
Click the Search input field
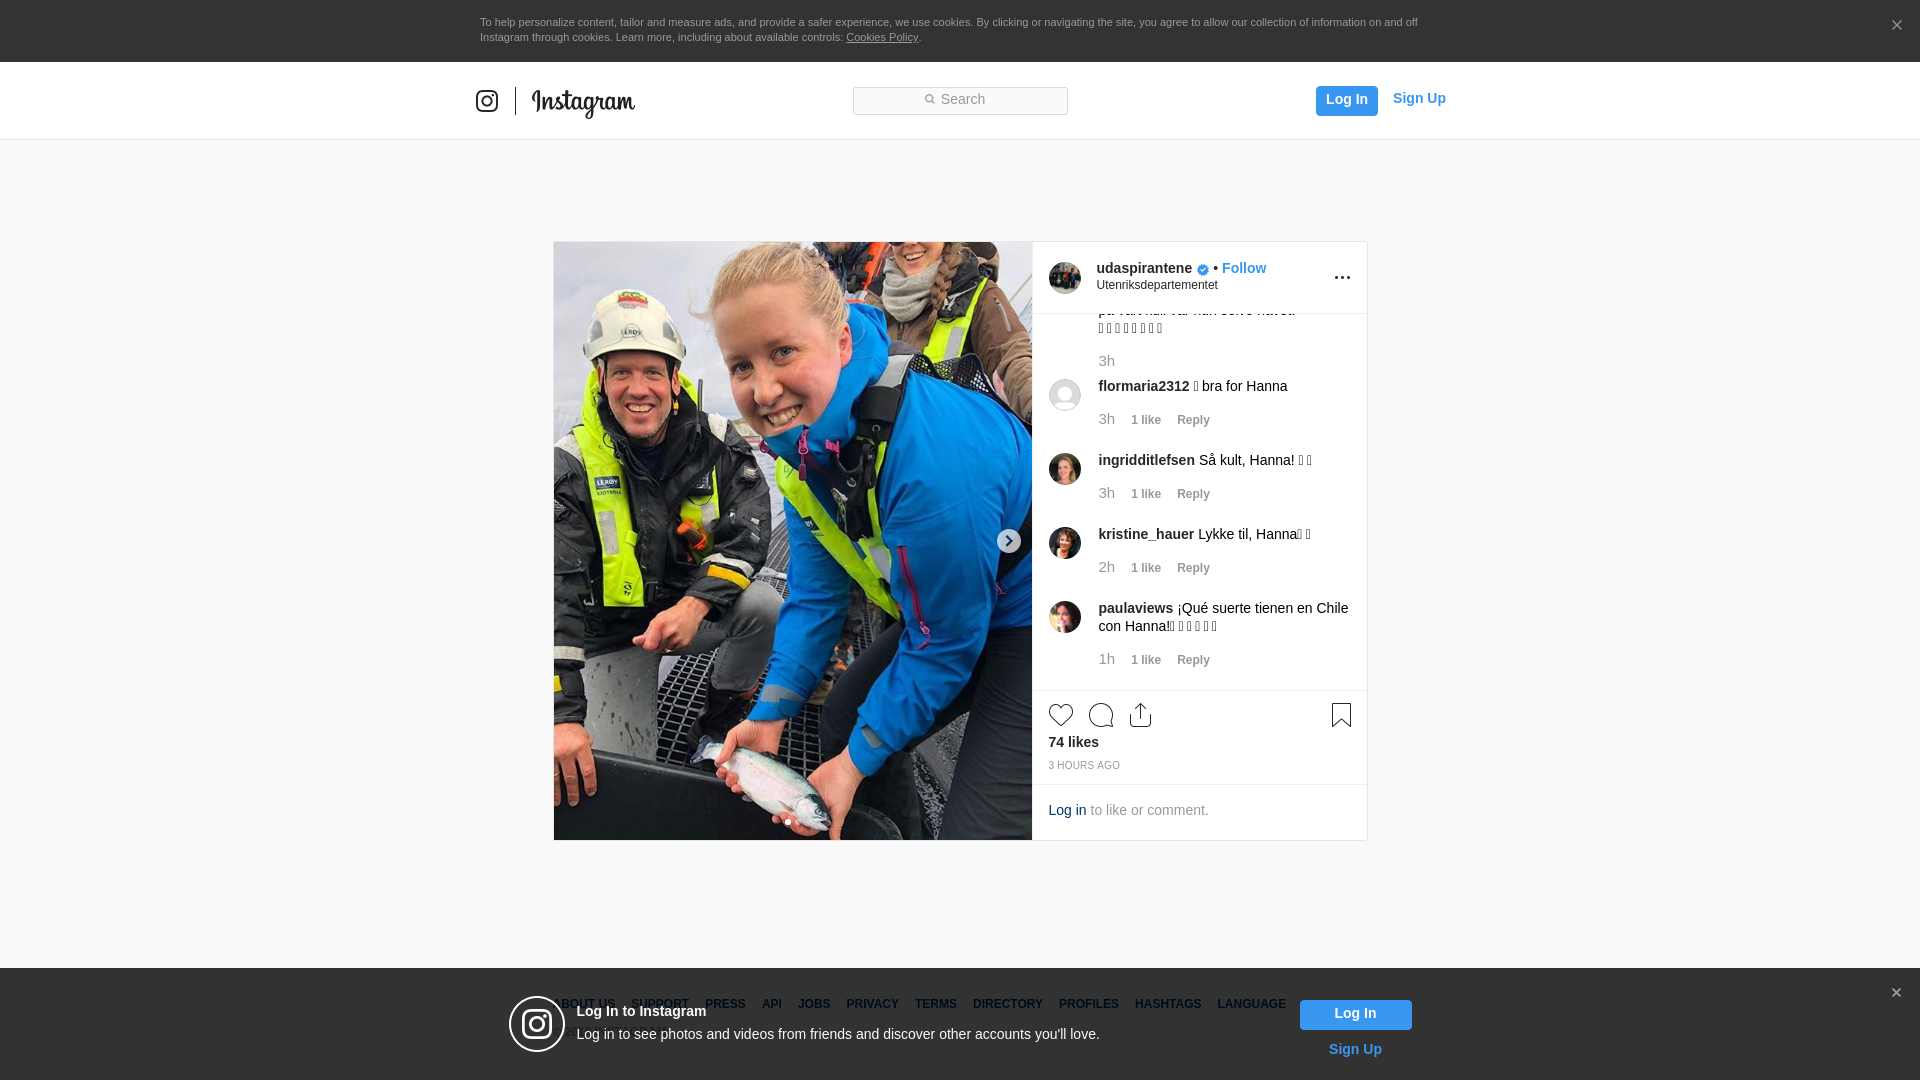[960, 100]
